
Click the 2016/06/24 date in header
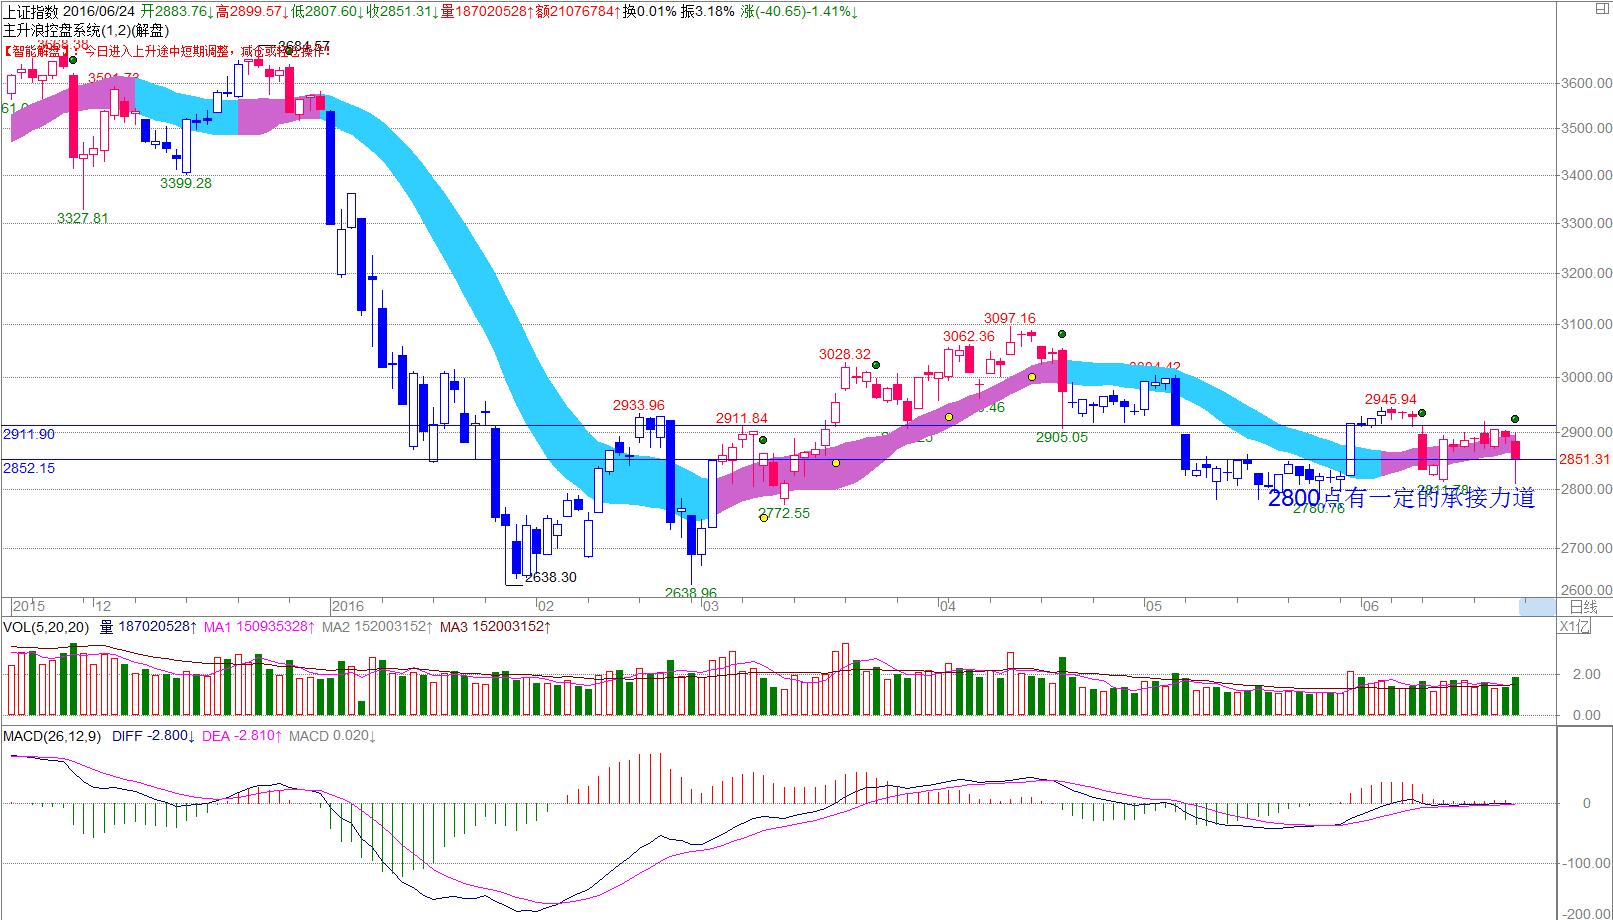point(100,11)
